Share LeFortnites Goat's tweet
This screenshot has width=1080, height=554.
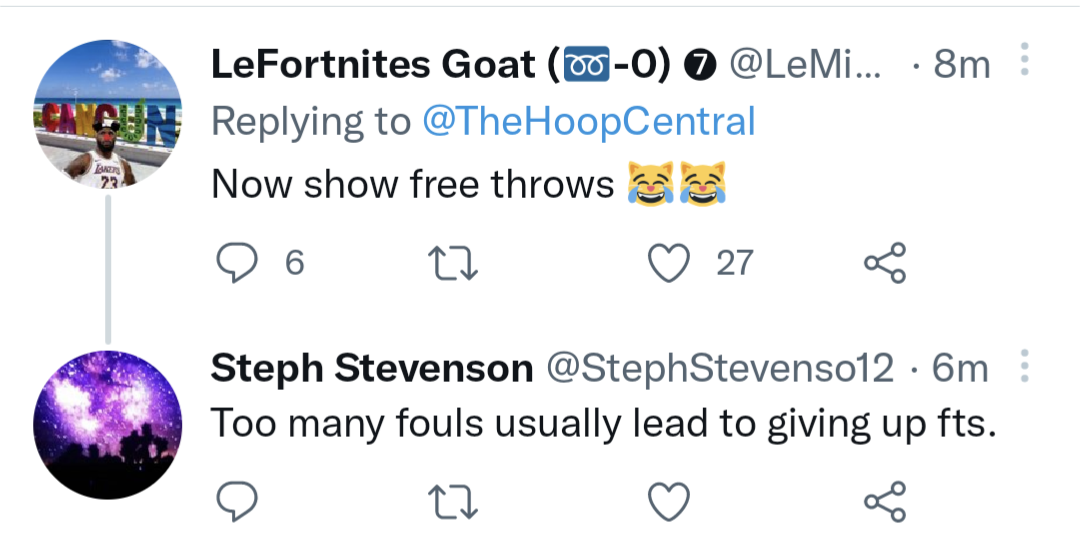click(884, 263)
